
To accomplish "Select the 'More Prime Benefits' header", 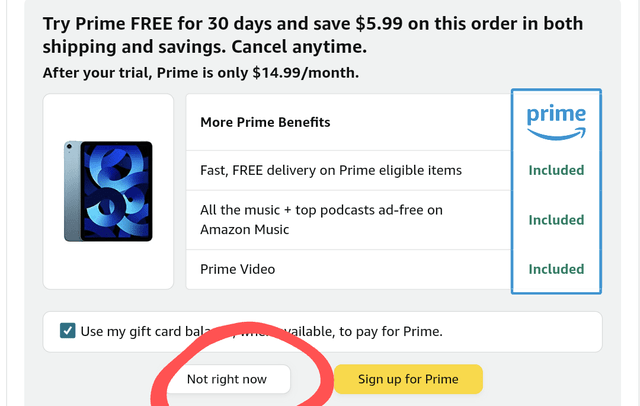I will click(x=265, y=122).
